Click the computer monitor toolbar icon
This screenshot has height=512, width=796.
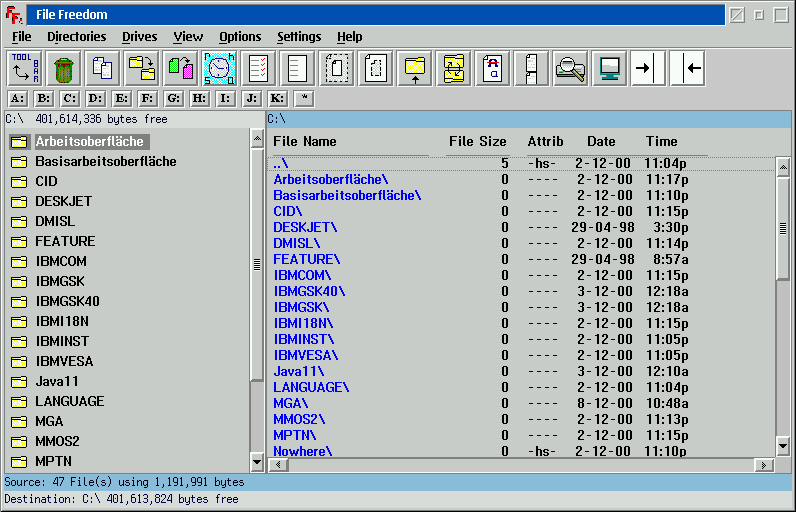[x=609, y=68]
